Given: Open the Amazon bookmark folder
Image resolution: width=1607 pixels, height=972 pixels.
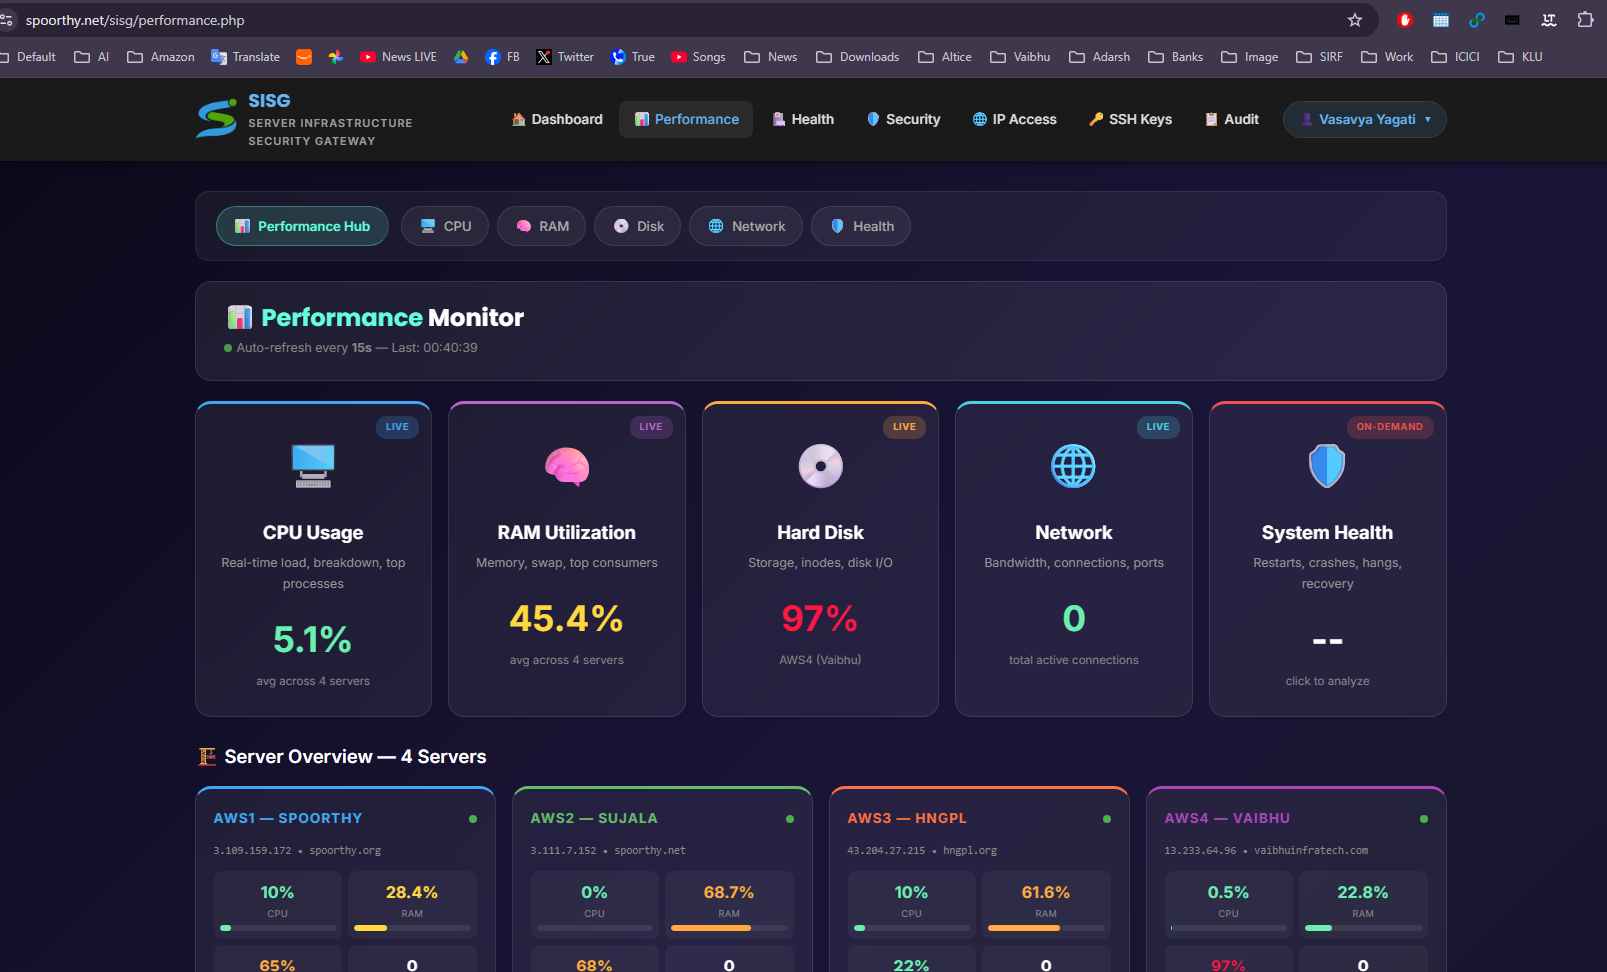Looking at the screenshot, I should [161, 57].
